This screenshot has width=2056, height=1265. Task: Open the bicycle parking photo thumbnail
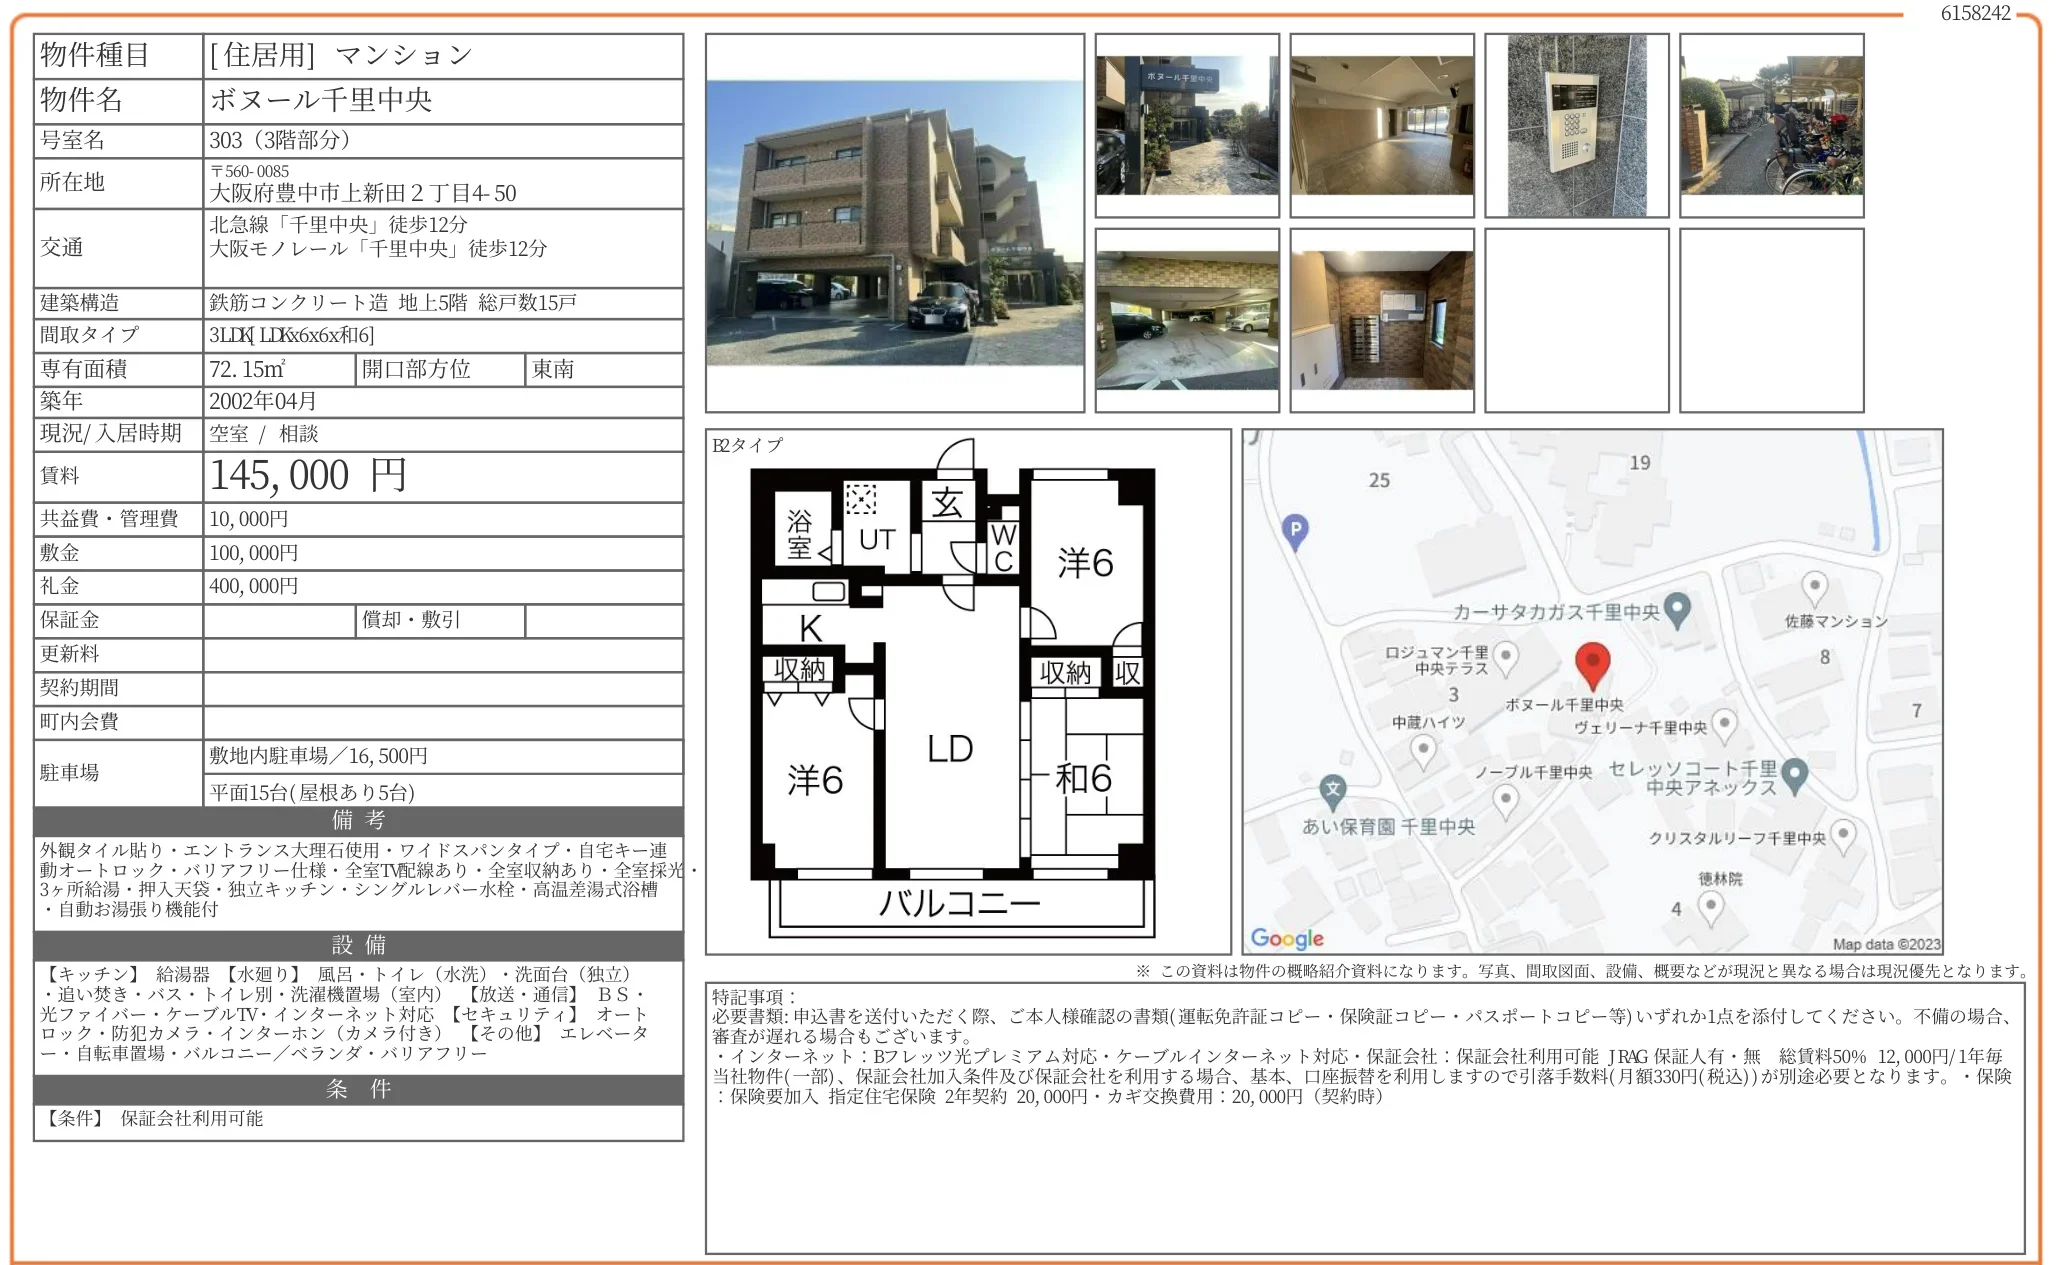point(1771,126)
